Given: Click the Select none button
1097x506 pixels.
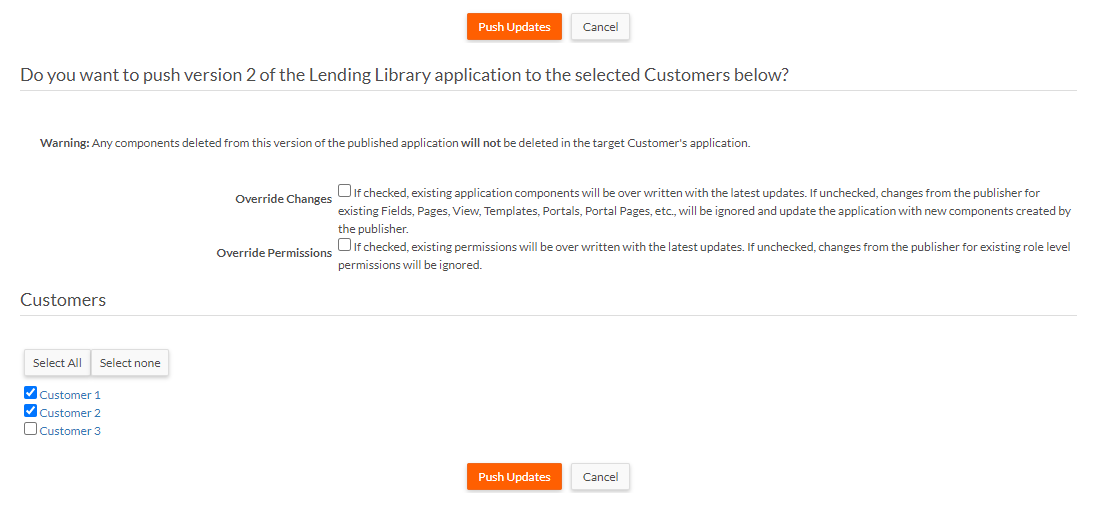Looking at the screenshot, I should click(x=130, y=363).
